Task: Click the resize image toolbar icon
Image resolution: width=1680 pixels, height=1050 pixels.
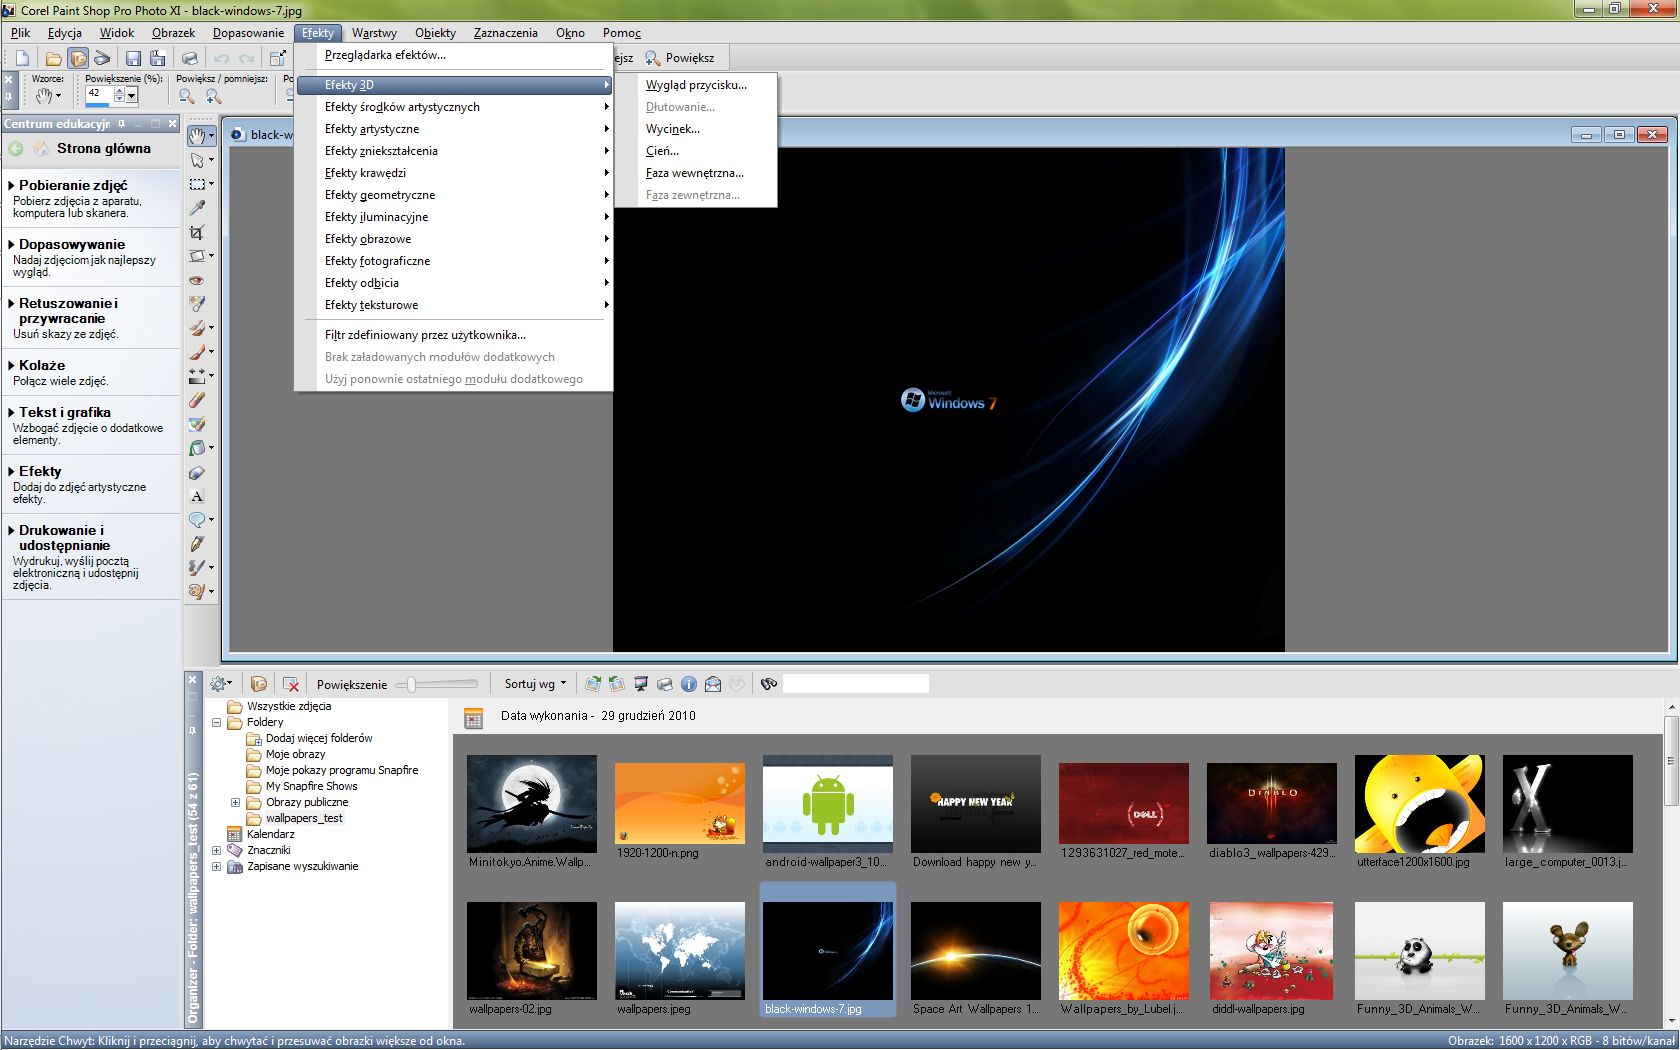Action: click(277, 58)
